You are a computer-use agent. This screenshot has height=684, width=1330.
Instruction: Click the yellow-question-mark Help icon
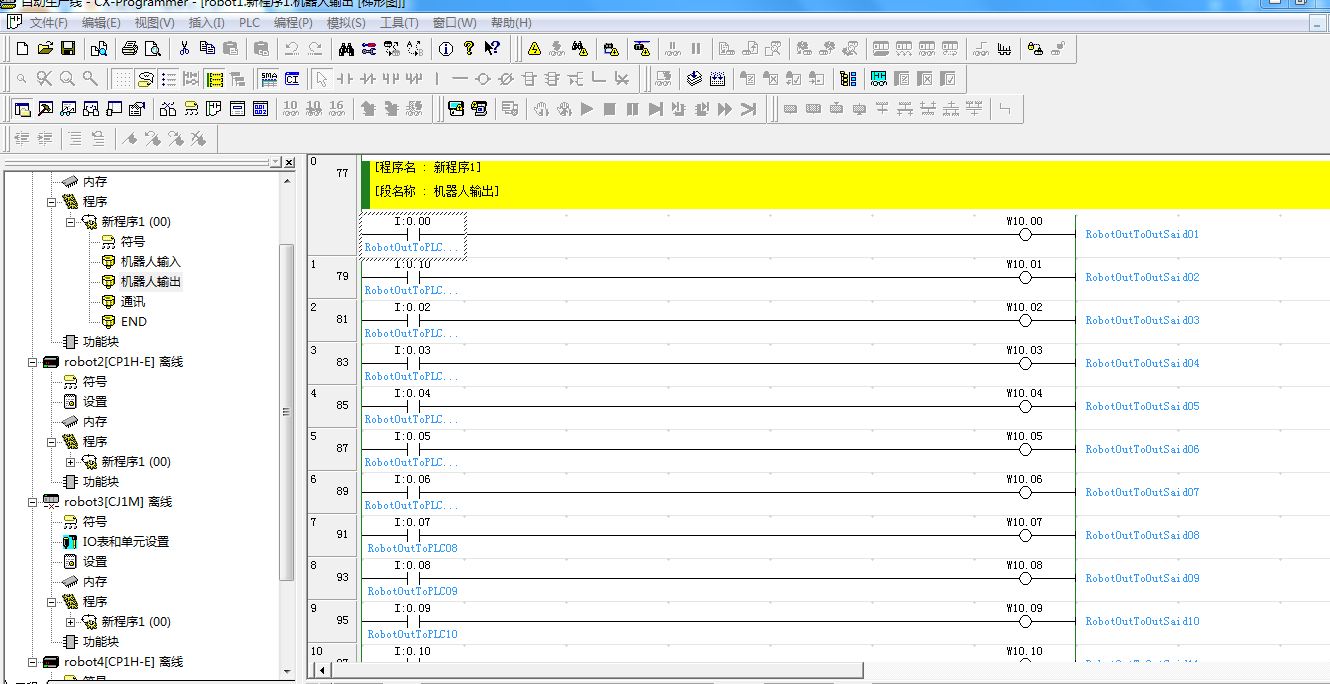469,48
